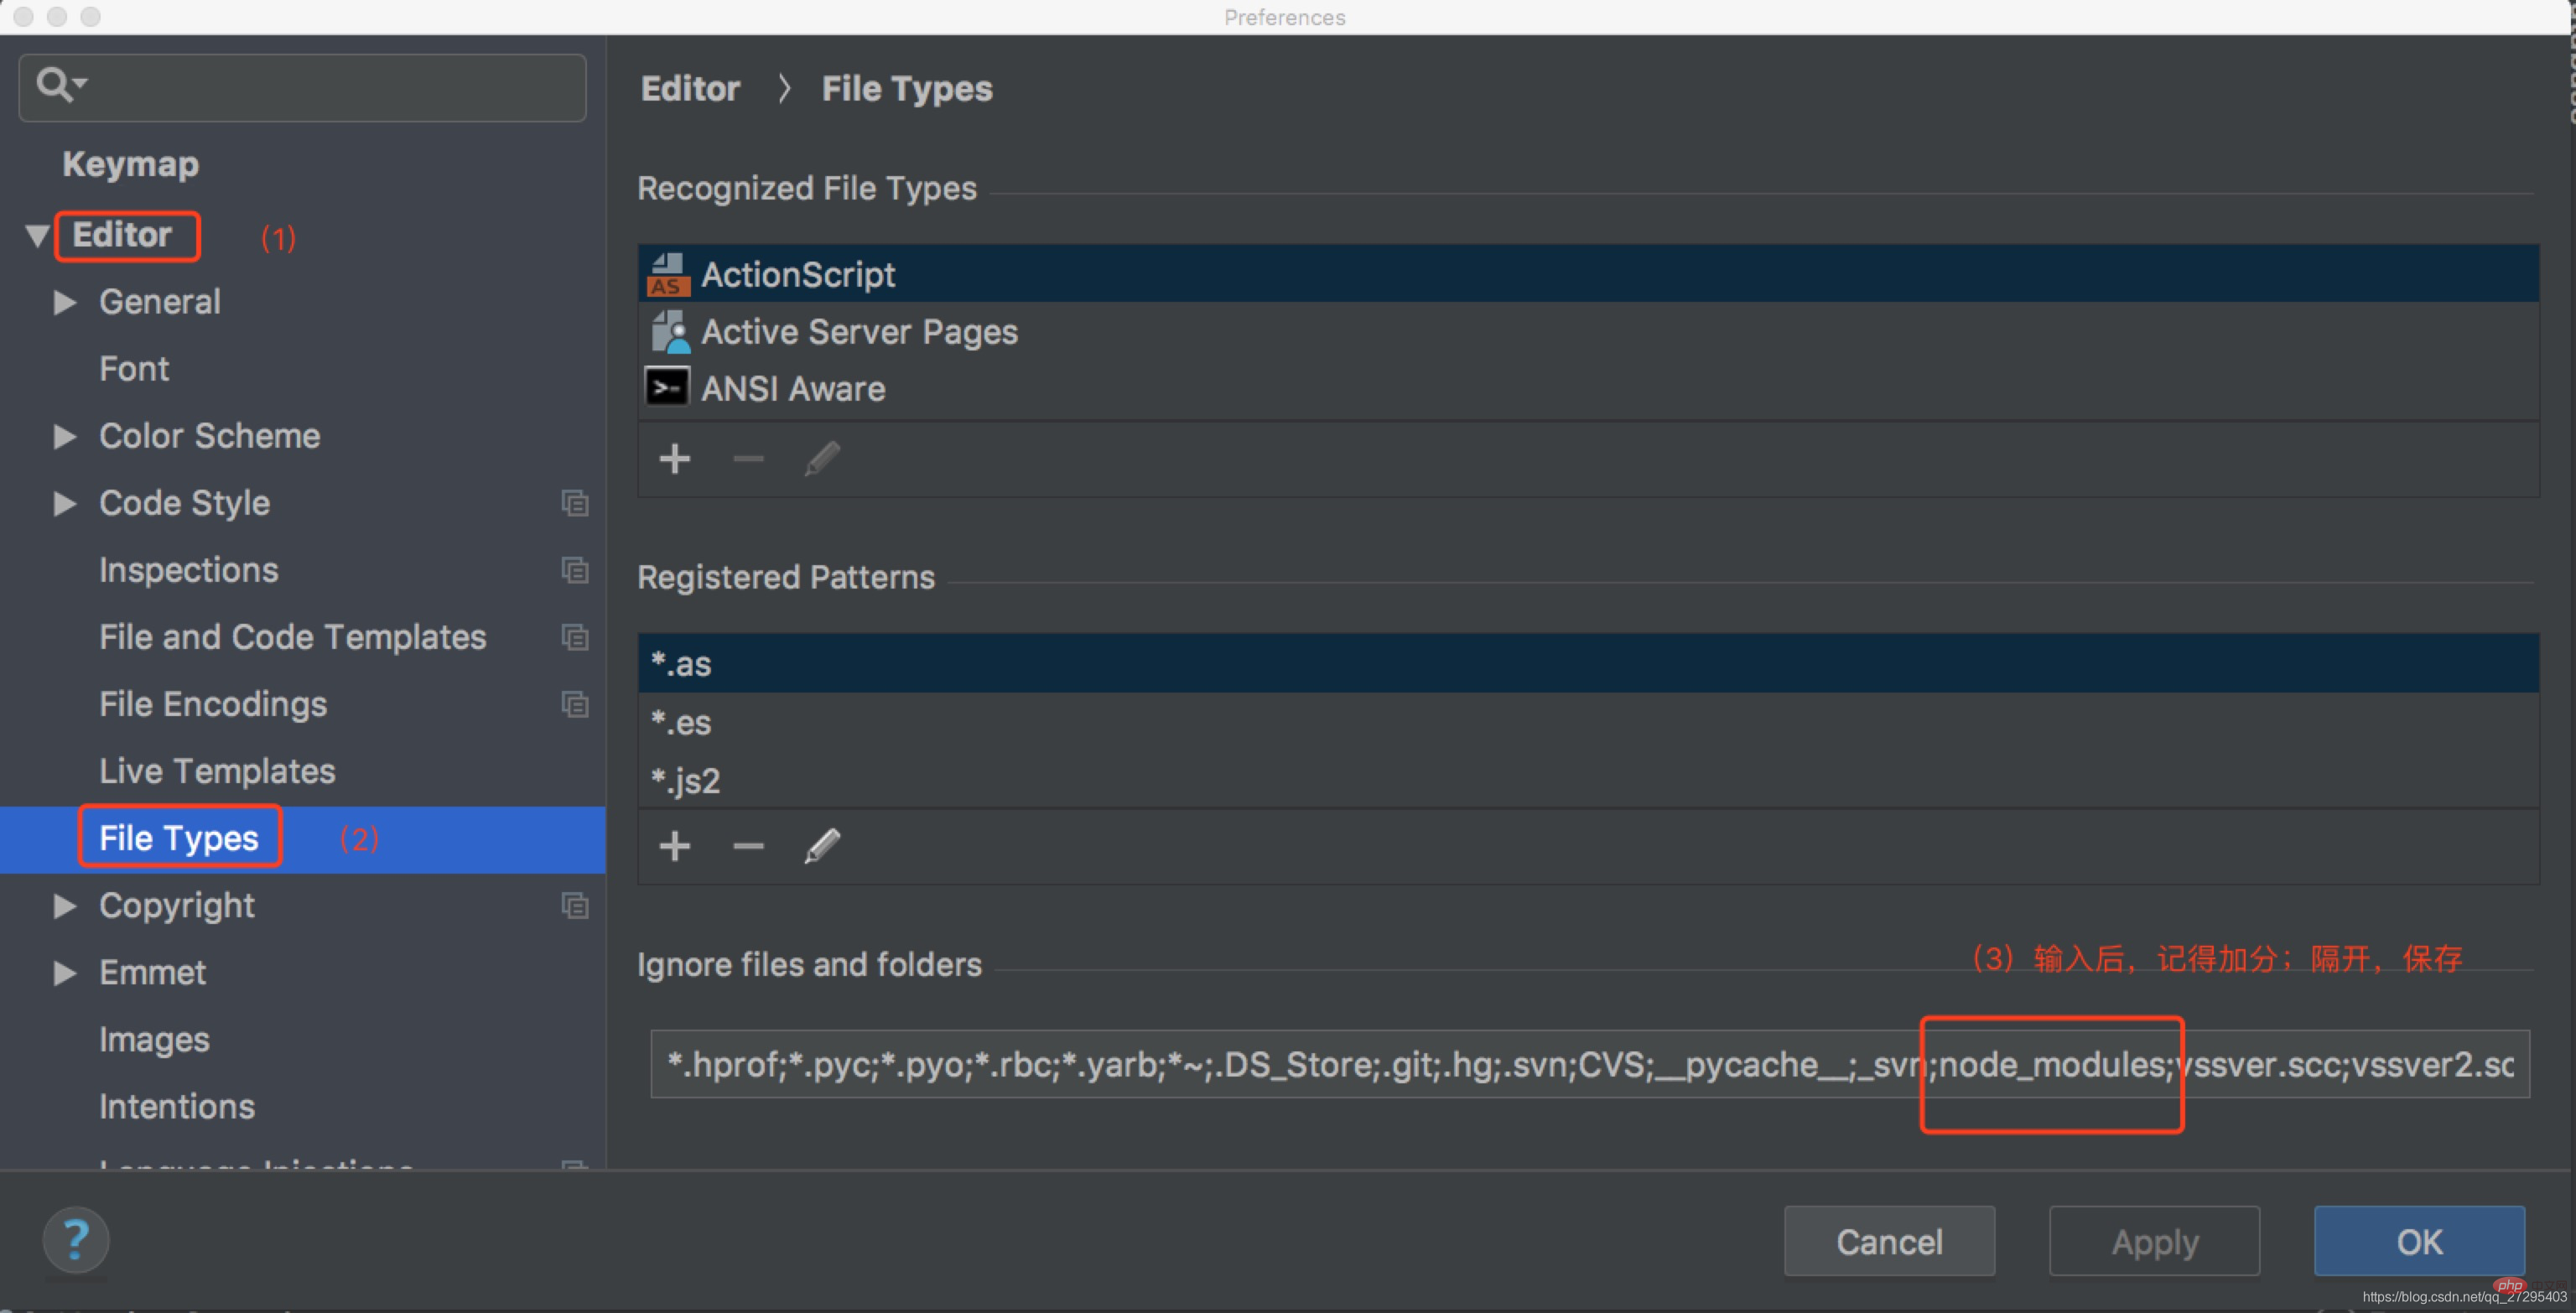Click the Apply button
This screenshot has height=1313, width=2576.
click(2154, 1241)
